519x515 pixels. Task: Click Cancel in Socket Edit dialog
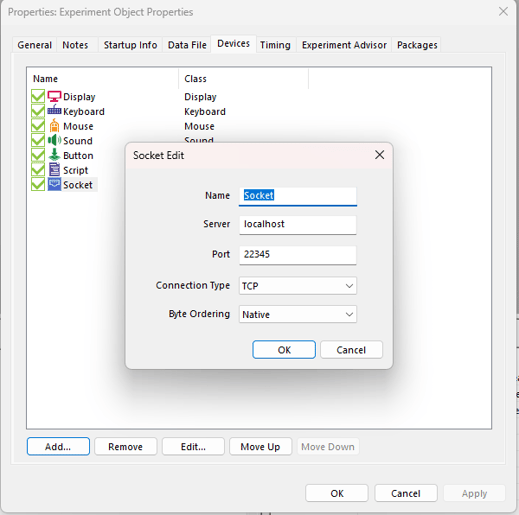pyautogui.click(x=351, y=350)
